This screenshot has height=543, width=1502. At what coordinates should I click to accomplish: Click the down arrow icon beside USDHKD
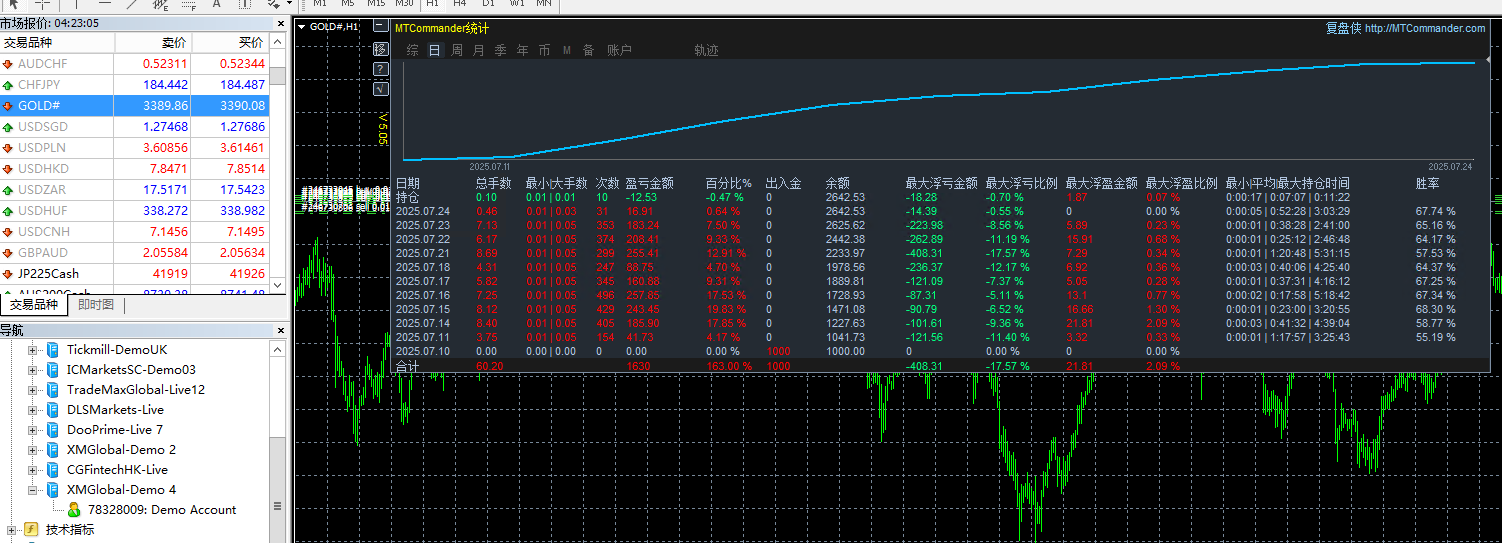coord(8,169)
